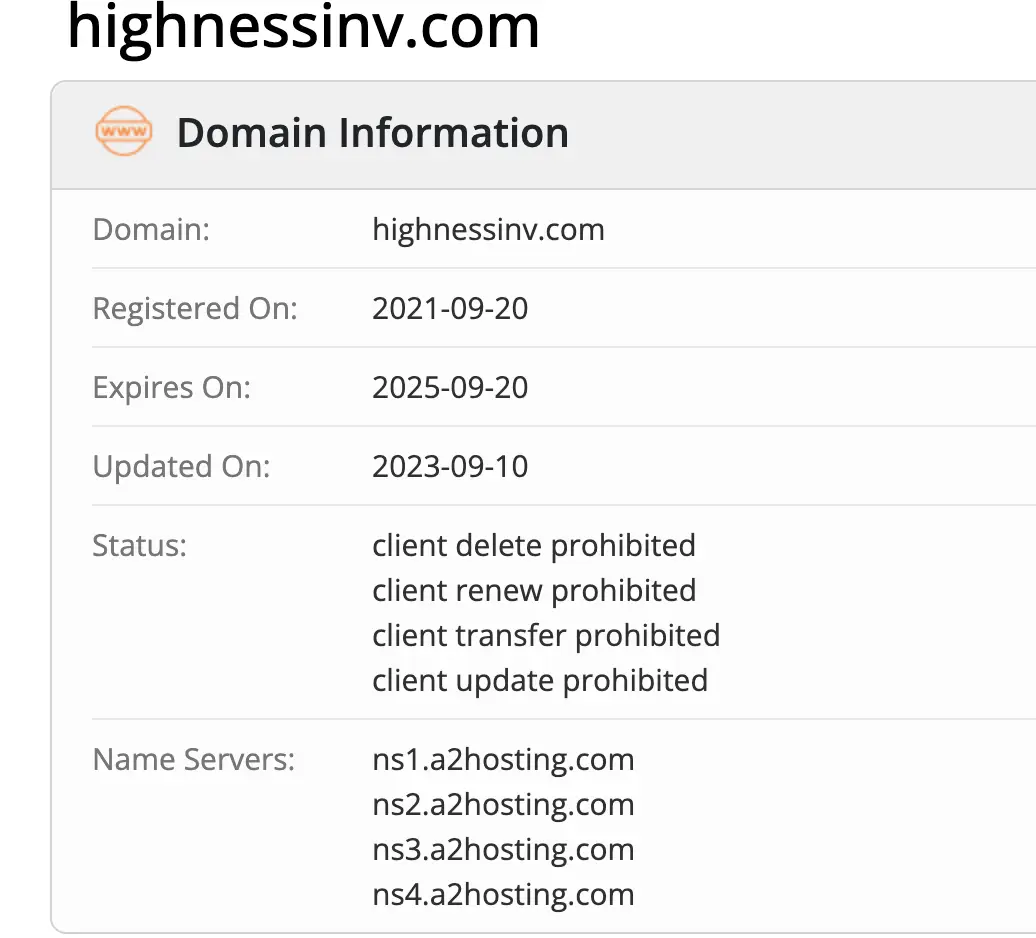Select the client delete prohibited status
1036x938 pixels.
pyautogui.click(x=534, y=546)
